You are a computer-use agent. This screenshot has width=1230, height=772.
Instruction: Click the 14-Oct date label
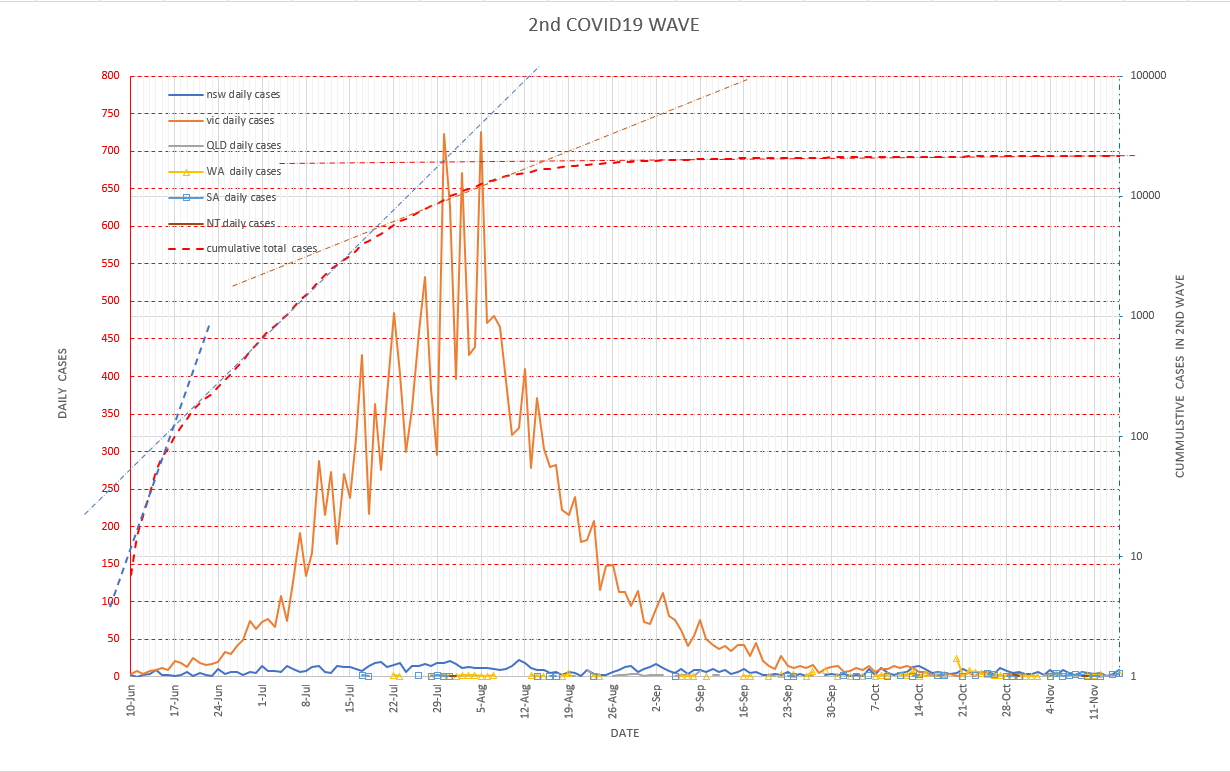point(919,702)
